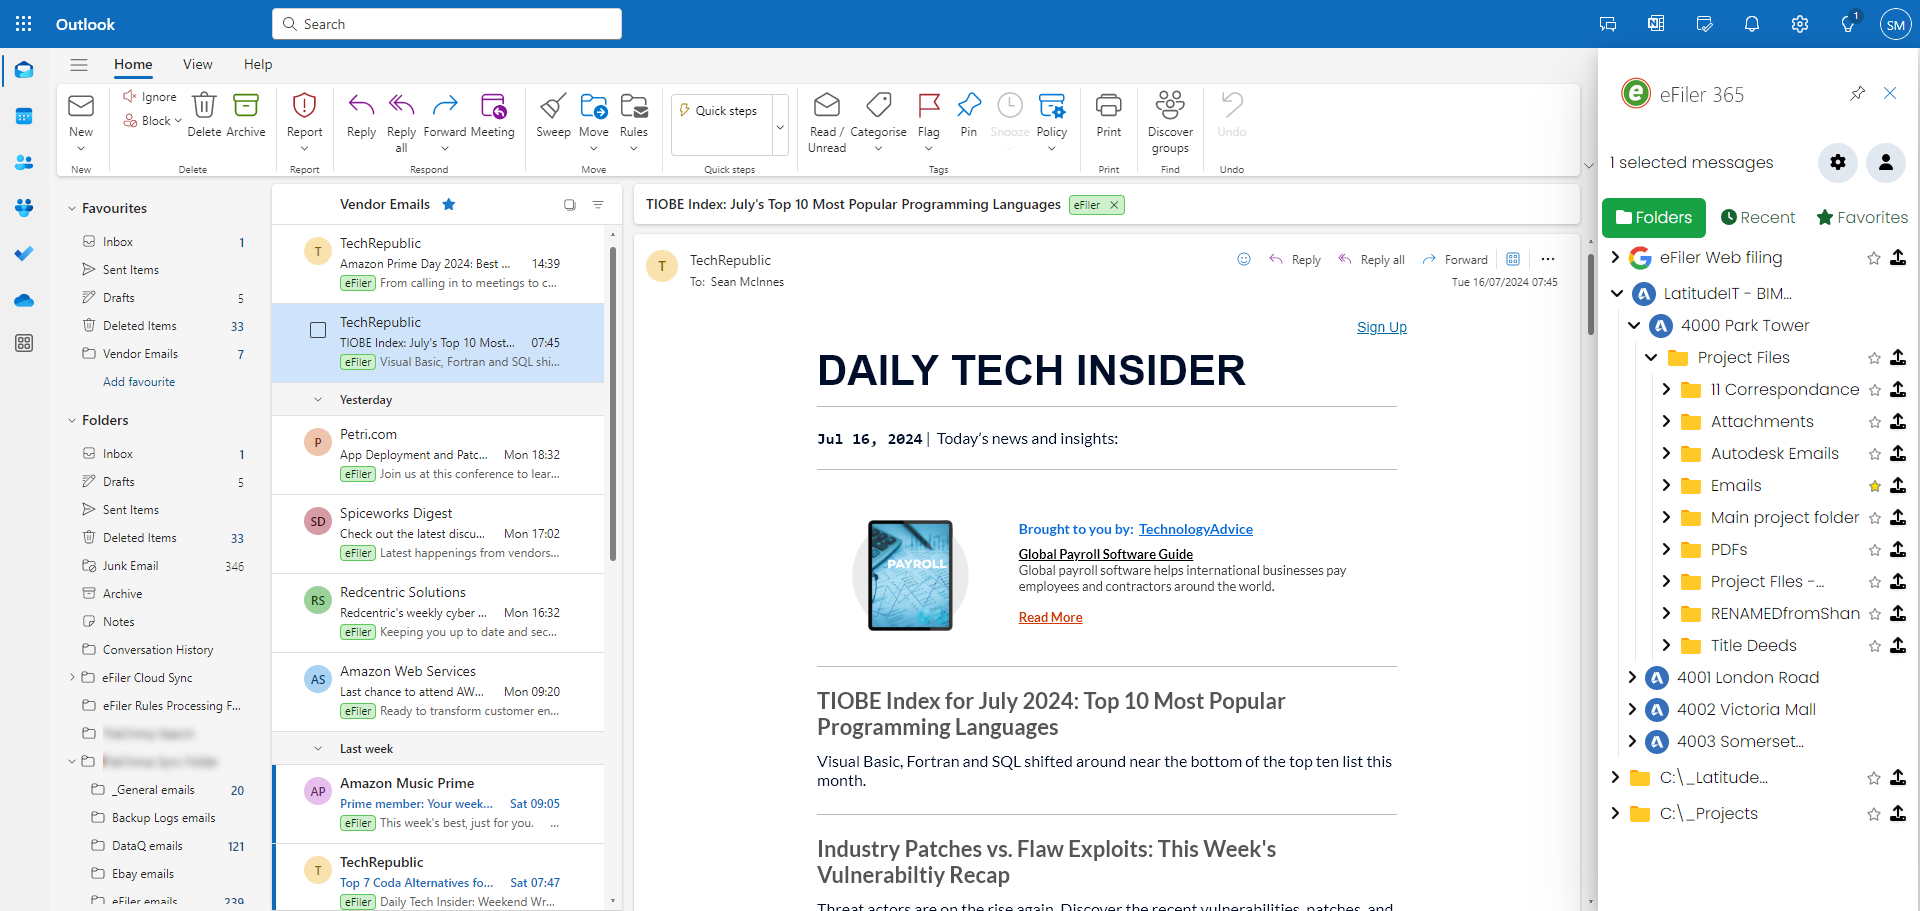Favorite the Project Files folder star

tap(1875, 358)
